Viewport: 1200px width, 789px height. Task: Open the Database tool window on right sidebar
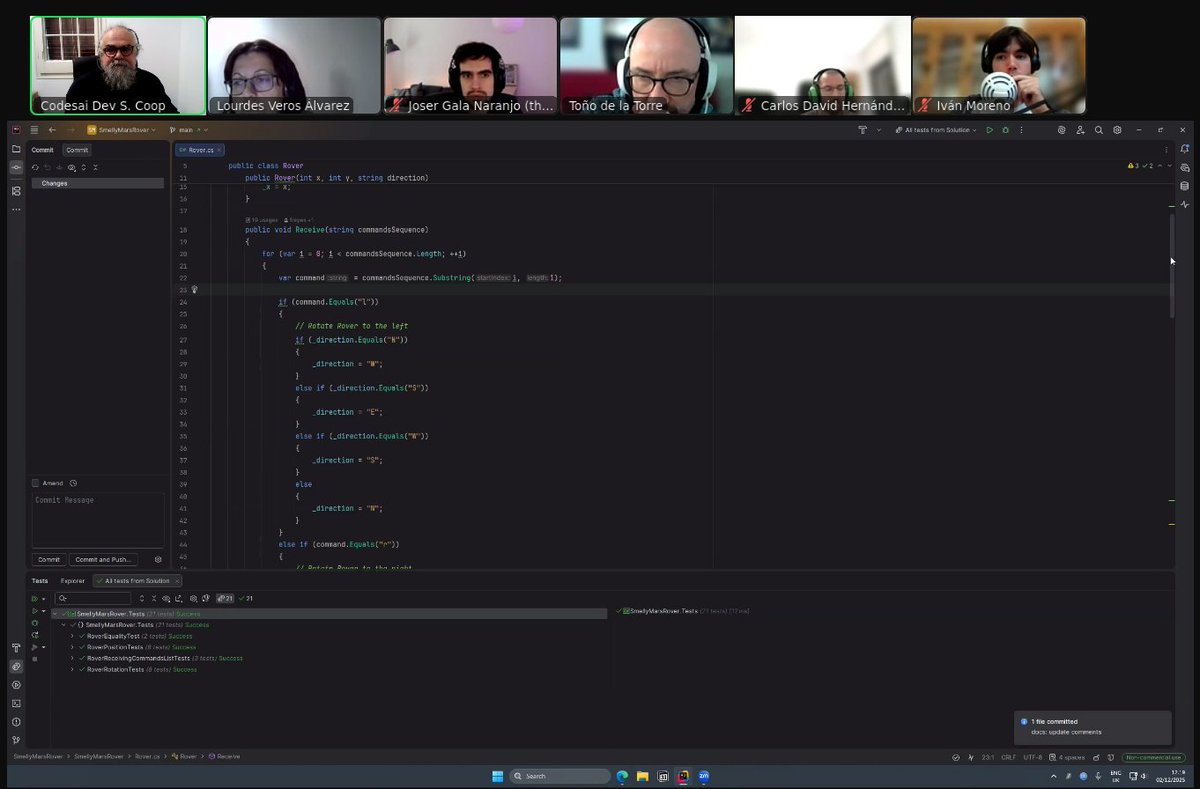[x=1184, y=185]
